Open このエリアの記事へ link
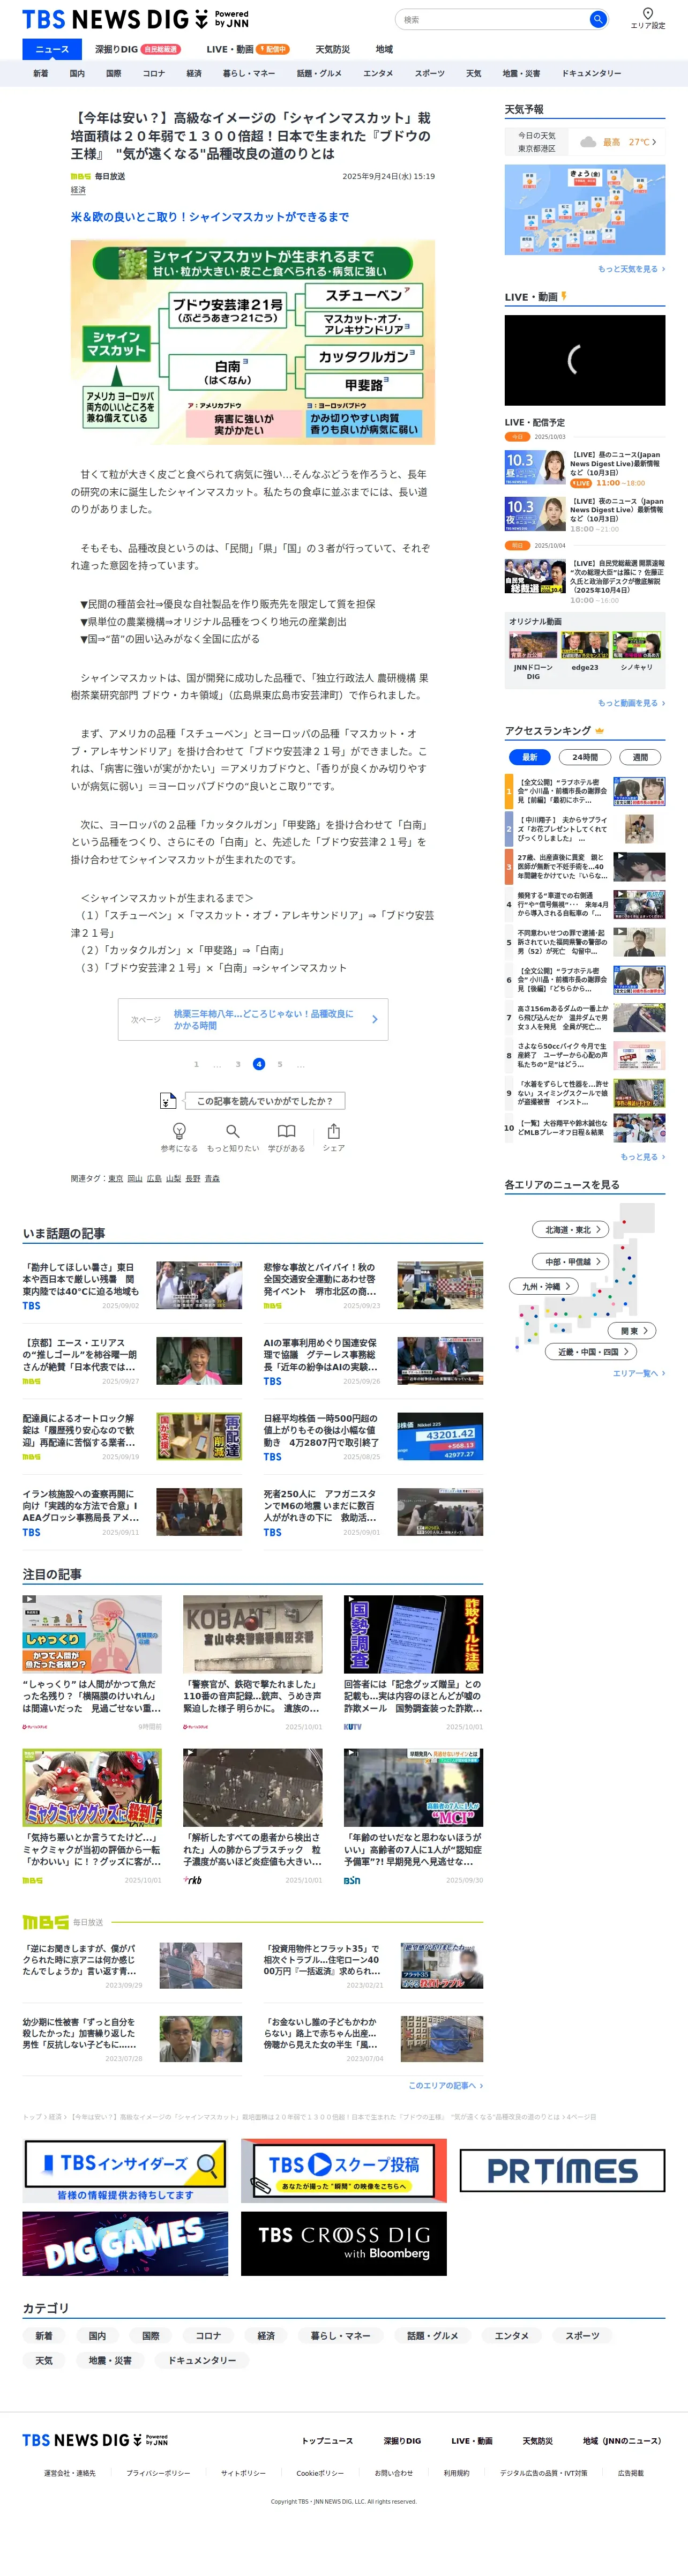Screen dimensions: 688x2576 (x=445, y=2085)
